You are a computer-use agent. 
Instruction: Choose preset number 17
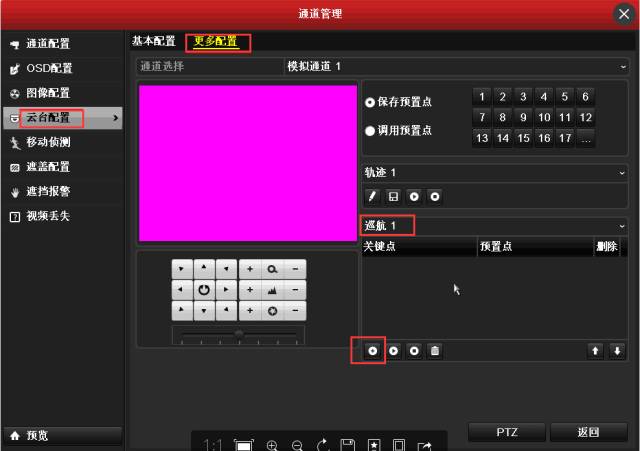point(565,138)
